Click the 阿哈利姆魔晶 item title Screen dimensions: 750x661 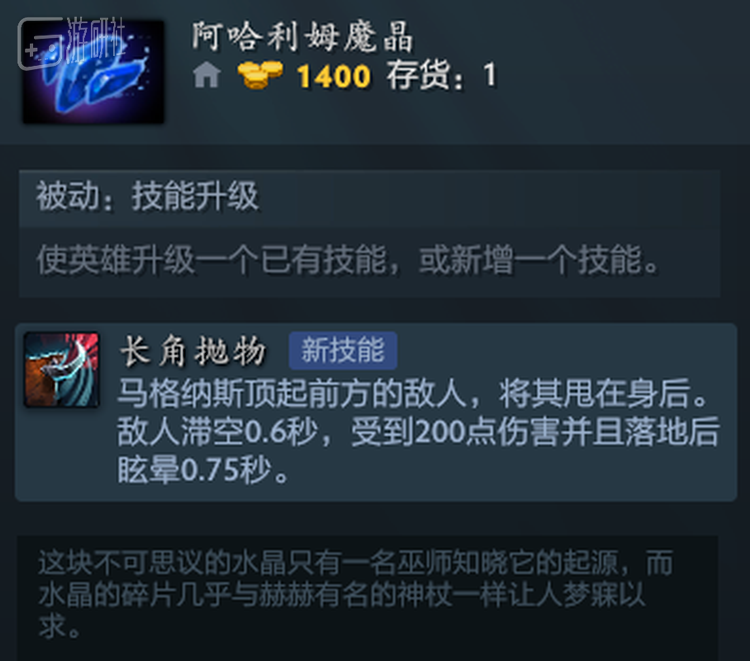coord(302,36)
